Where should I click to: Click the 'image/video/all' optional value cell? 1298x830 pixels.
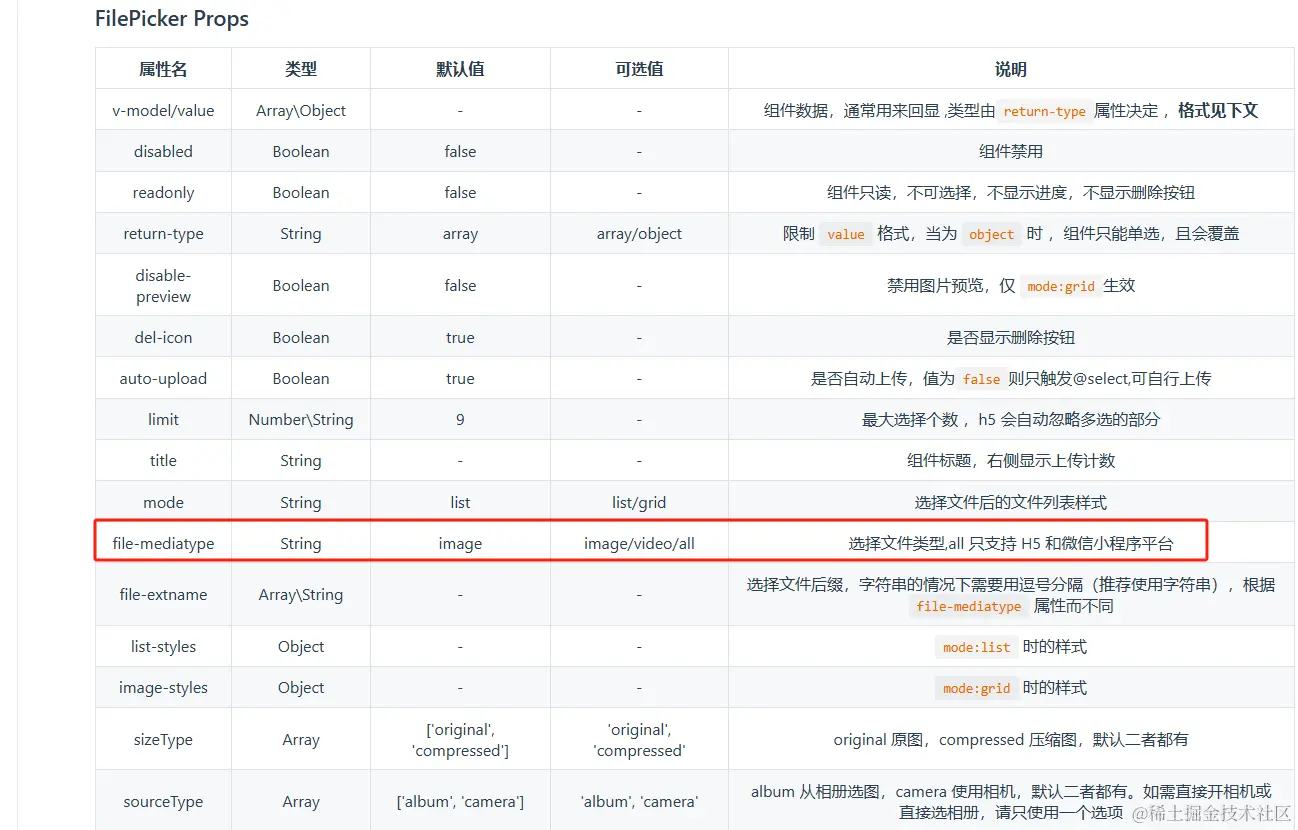click(x=639, y=543)
